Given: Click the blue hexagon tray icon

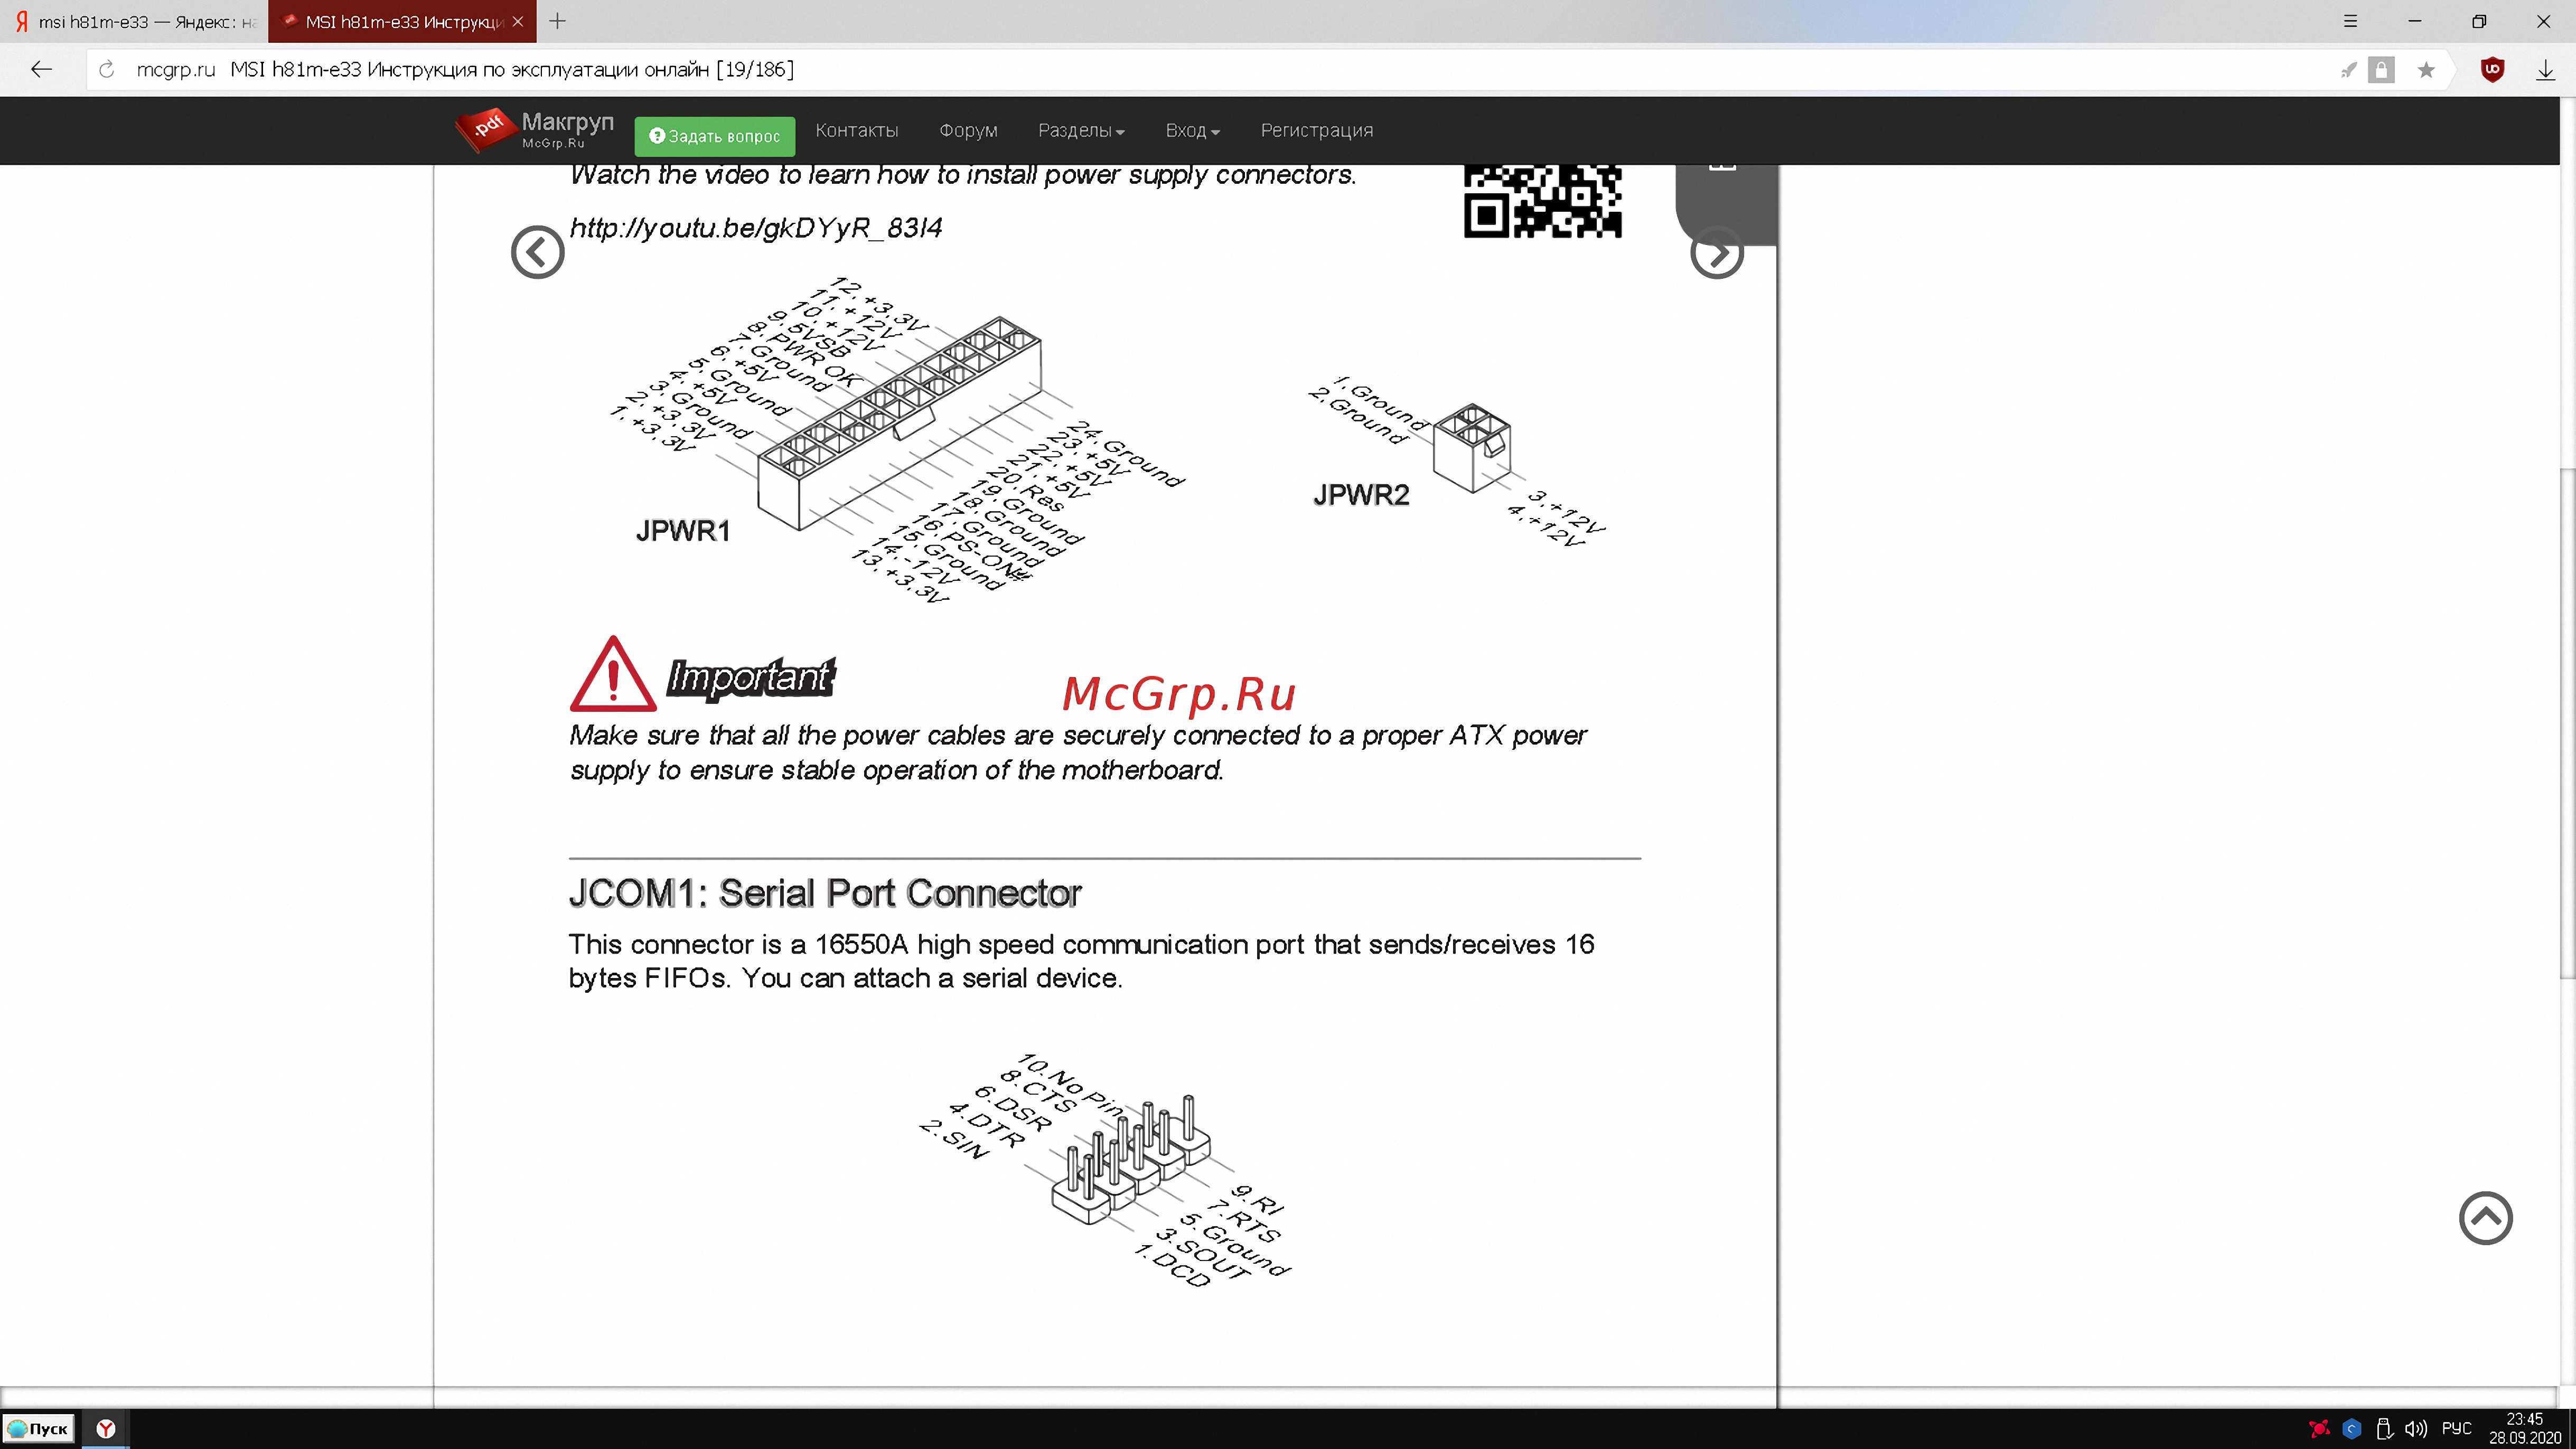Looking at the screenshot, I should pyautogui.click(x=2351, y=1428).
